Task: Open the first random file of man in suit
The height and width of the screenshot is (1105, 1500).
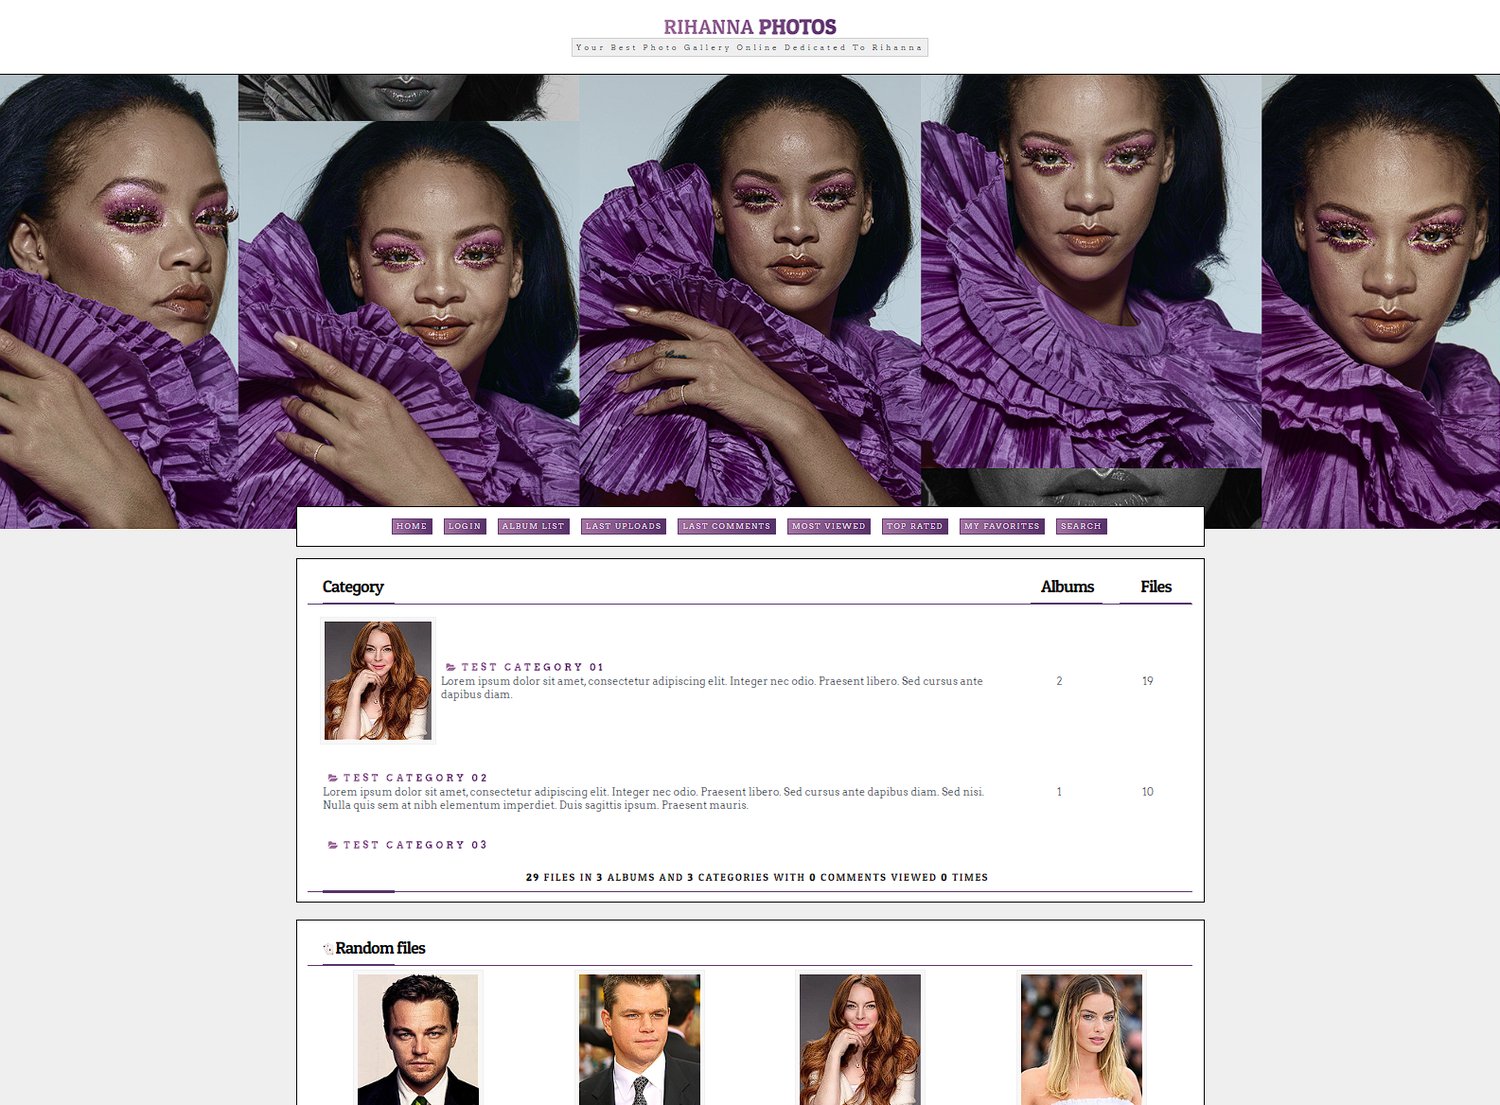Action: pyautogui.click(x=418, y=1039)
